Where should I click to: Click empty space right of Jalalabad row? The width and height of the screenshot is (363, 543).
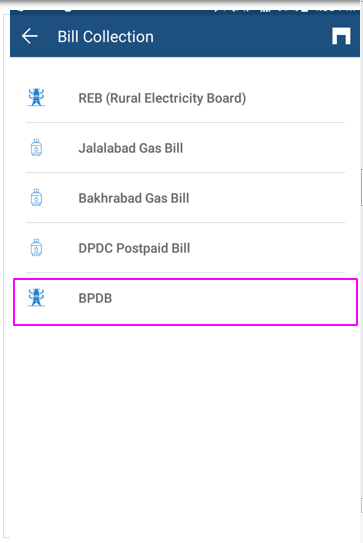pos(265,148)
